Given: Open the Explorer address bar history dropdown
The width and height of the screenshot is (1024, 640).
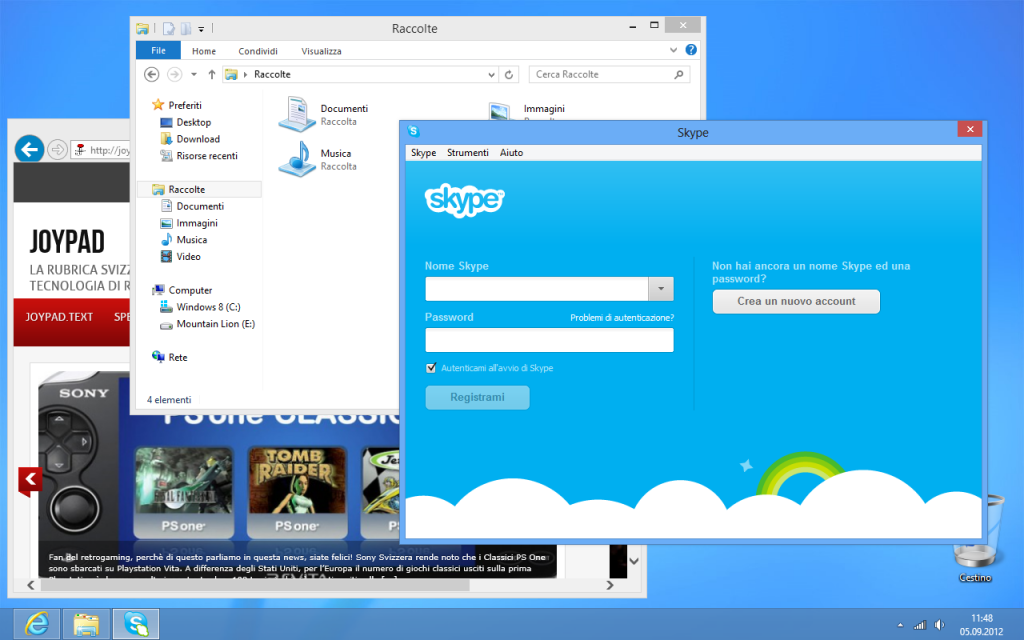Looking at the screenshot, I should 491,74.
